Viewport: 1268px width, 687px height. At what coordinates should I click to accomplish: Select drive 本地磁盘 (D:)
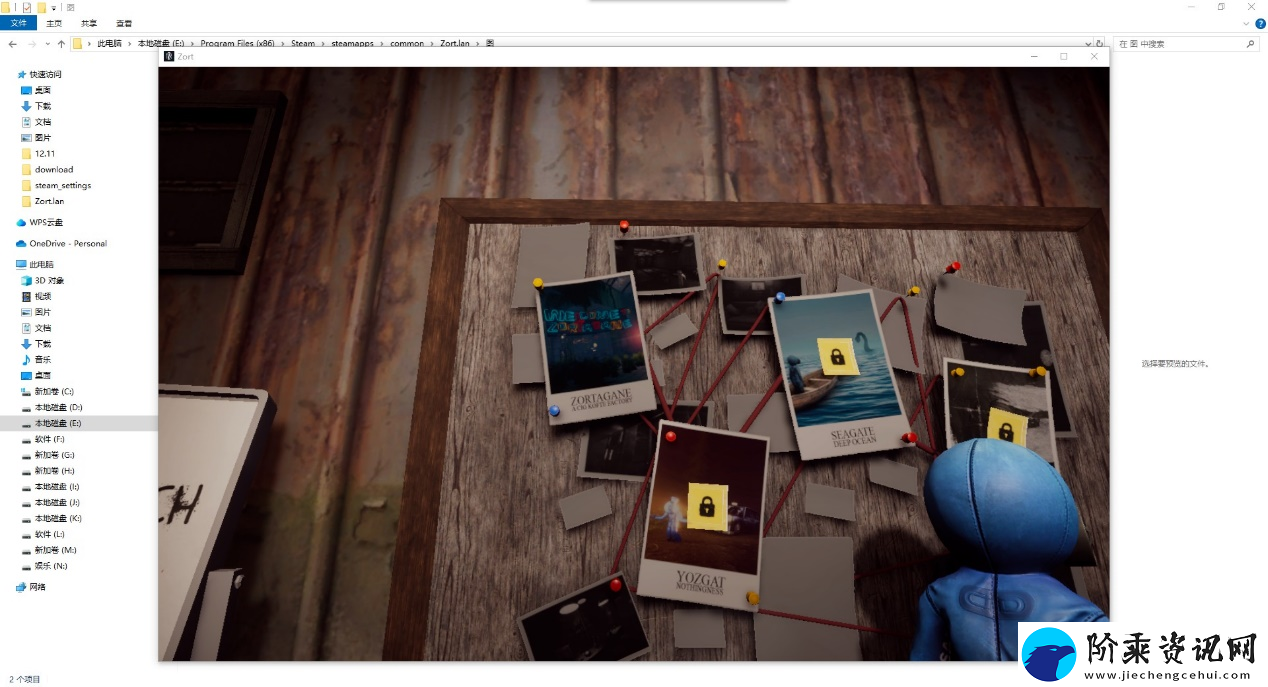coord(51,407)
